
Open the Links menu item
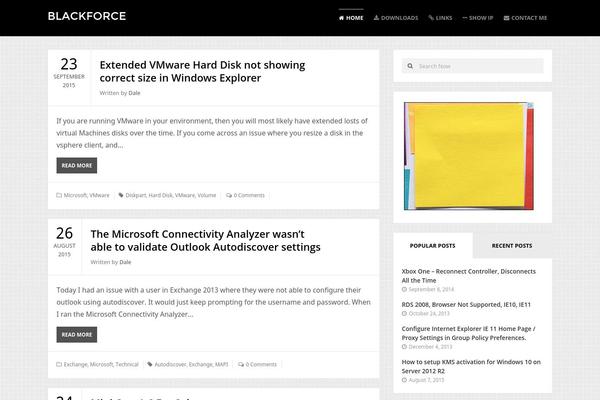click(440, 17)
